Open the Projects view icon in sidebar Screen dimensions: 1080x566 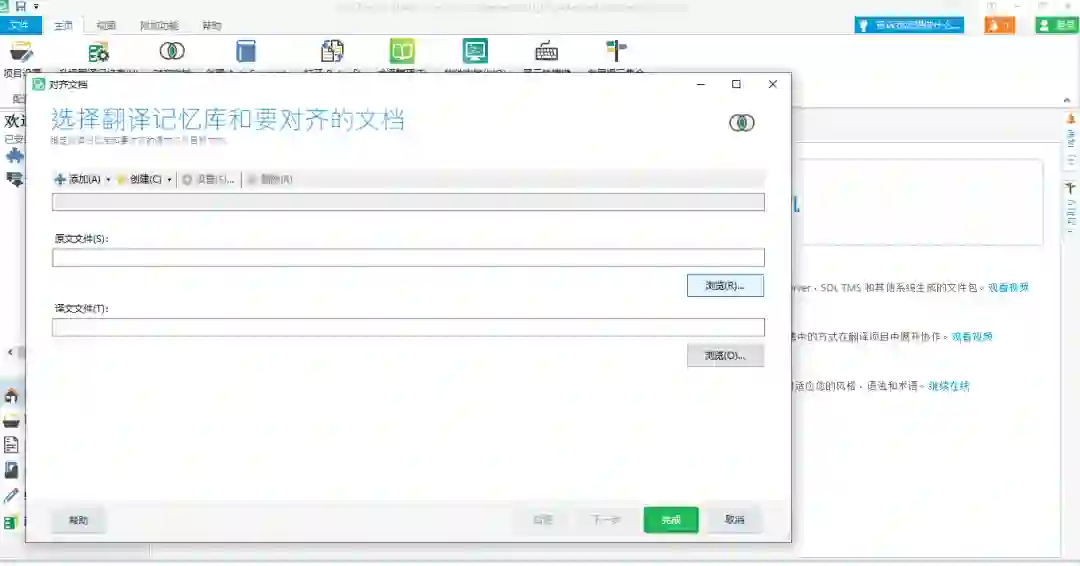11,421
